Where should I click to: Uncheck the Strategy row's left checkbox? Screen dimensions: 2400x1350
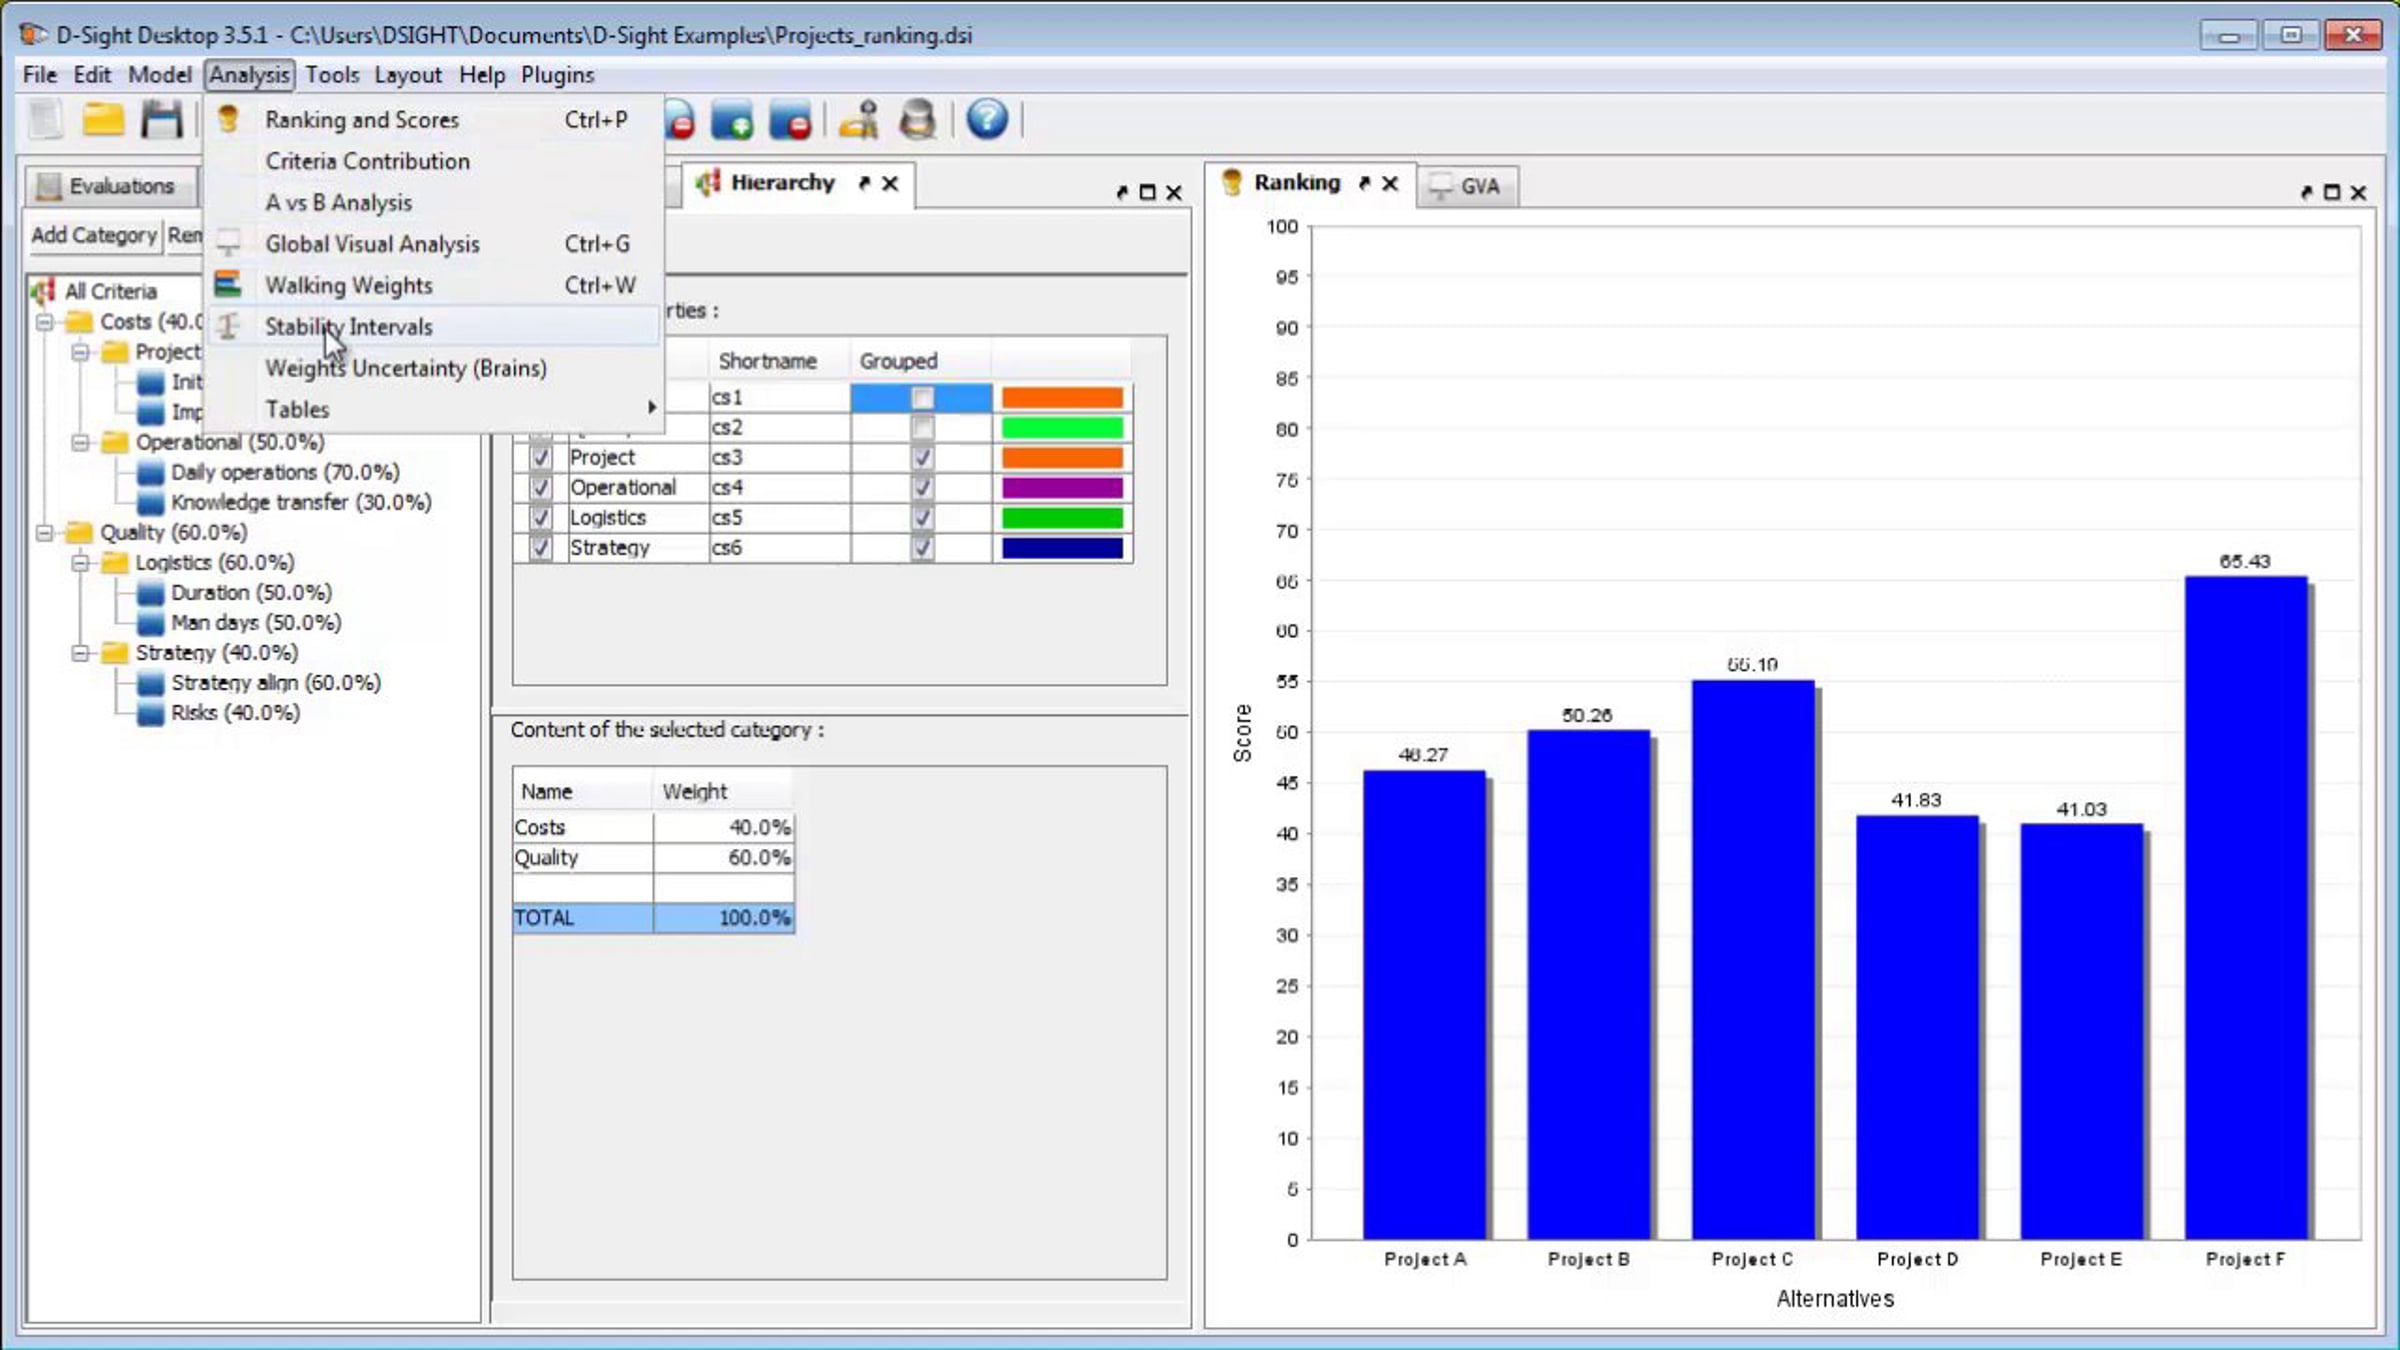(540, 548)
